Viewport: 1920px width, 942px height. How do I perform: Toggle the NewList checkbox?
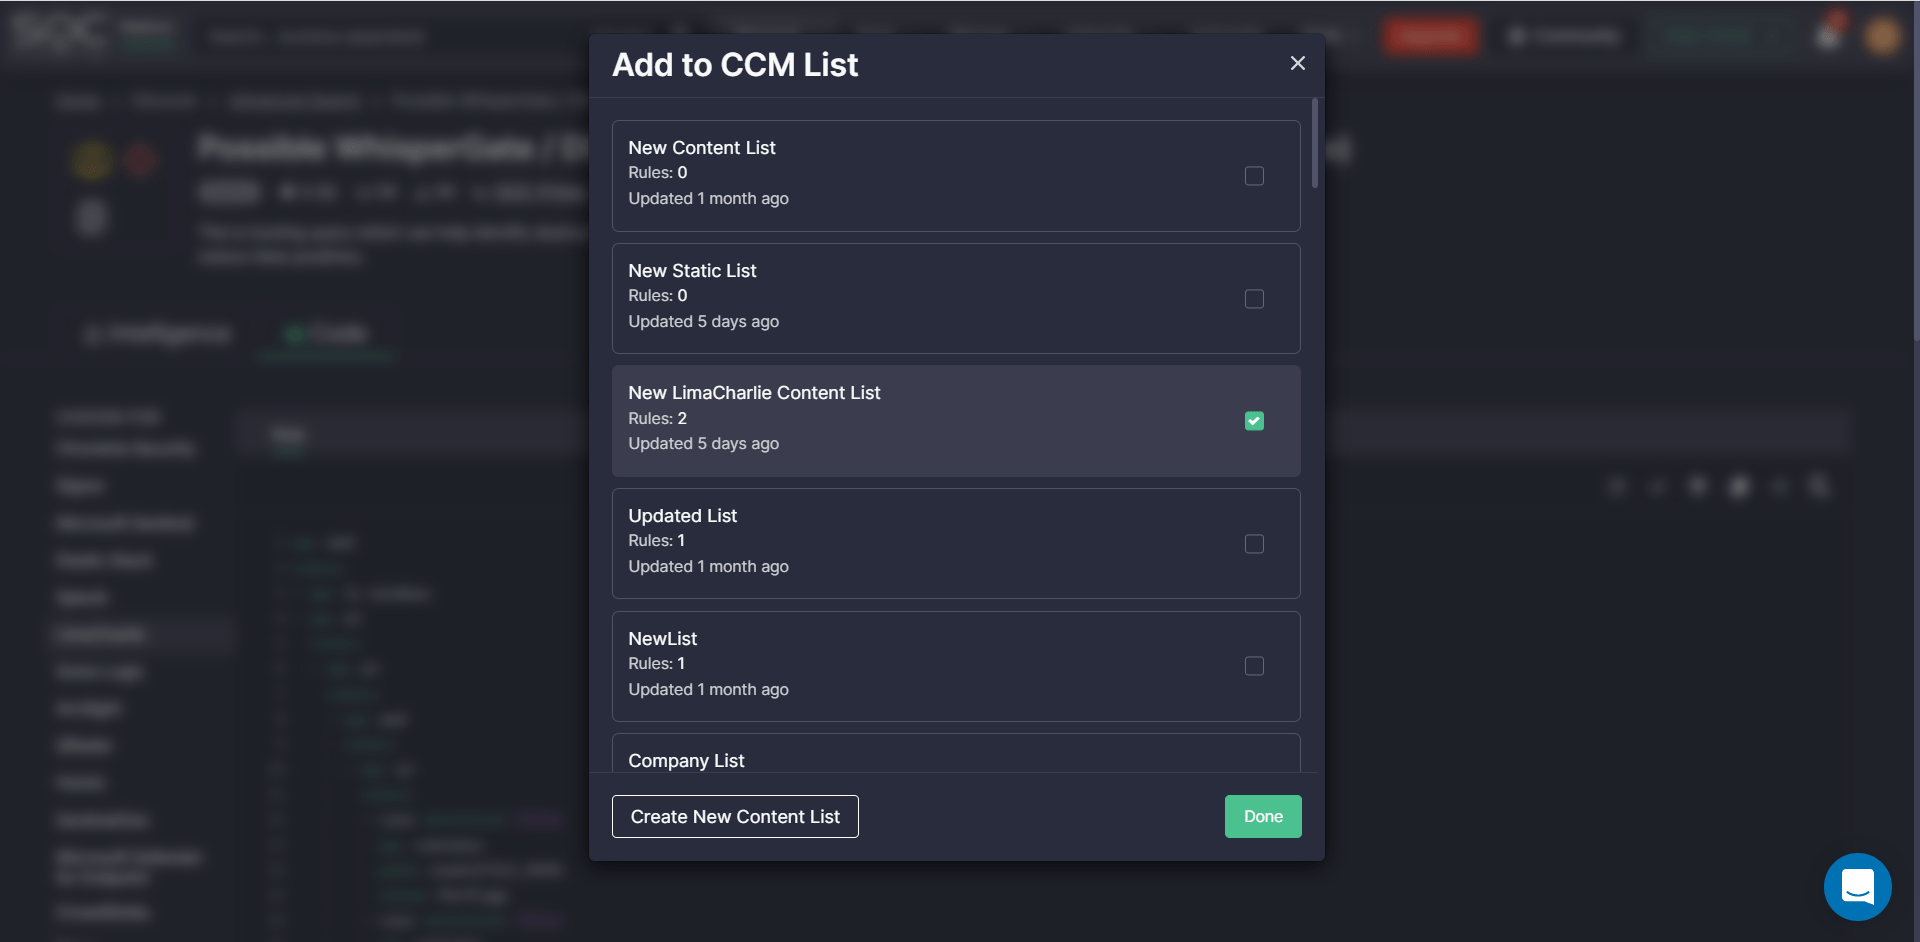[1254, 666]
